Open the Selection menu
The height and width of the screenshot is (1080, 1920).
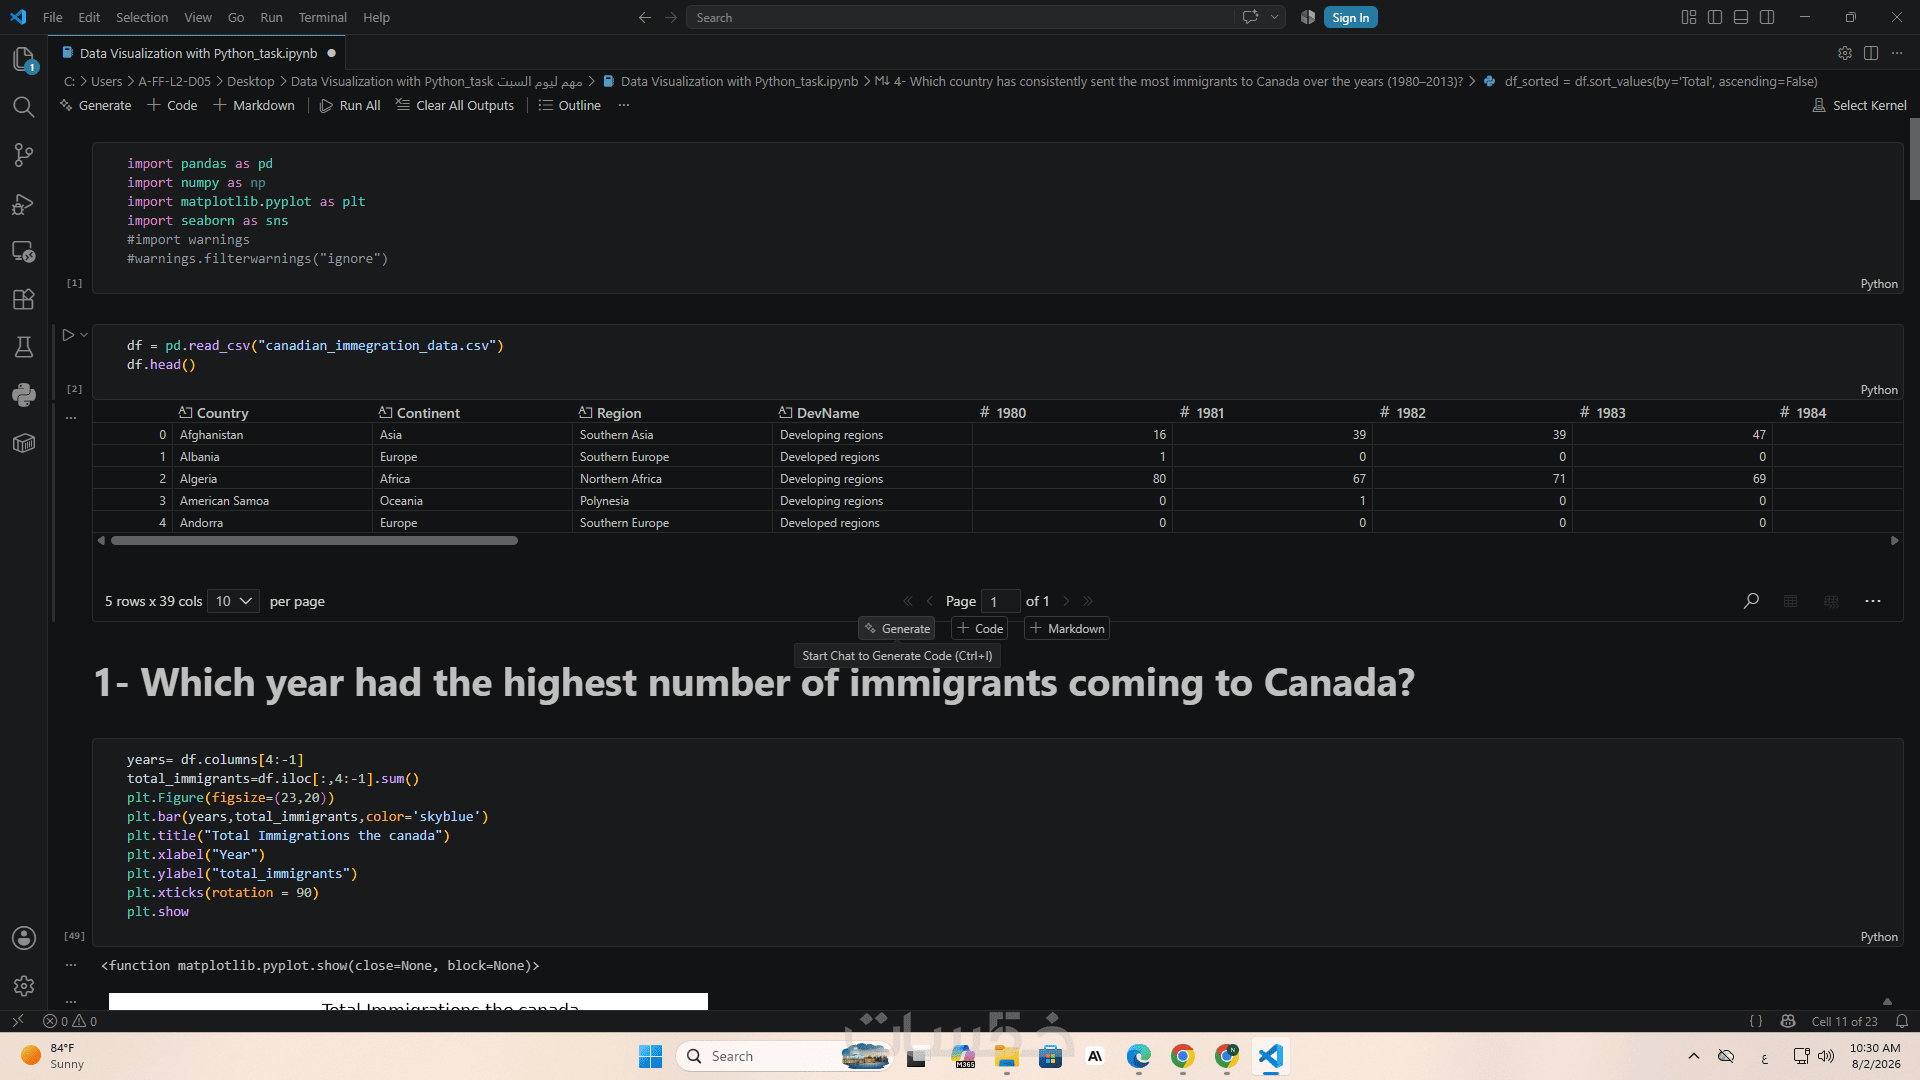coord(142,17)
